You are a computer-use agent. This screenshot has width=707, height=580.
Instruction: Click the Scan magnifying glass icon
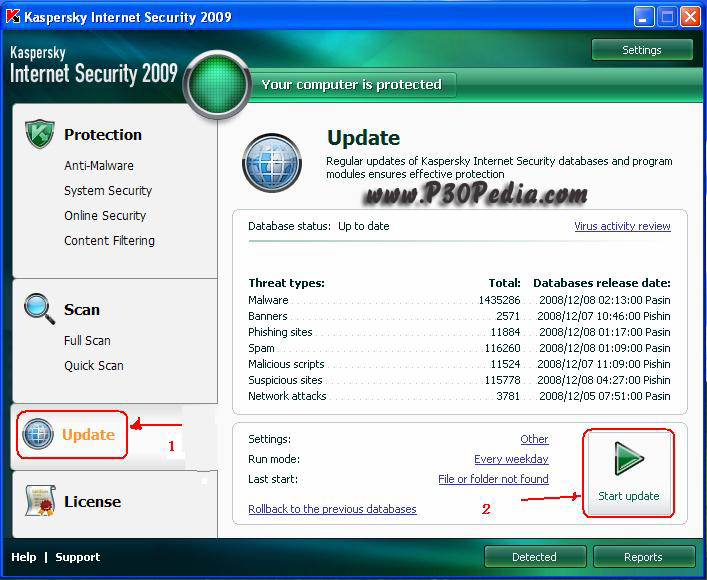pyautogui.click(x=39, y=309)
